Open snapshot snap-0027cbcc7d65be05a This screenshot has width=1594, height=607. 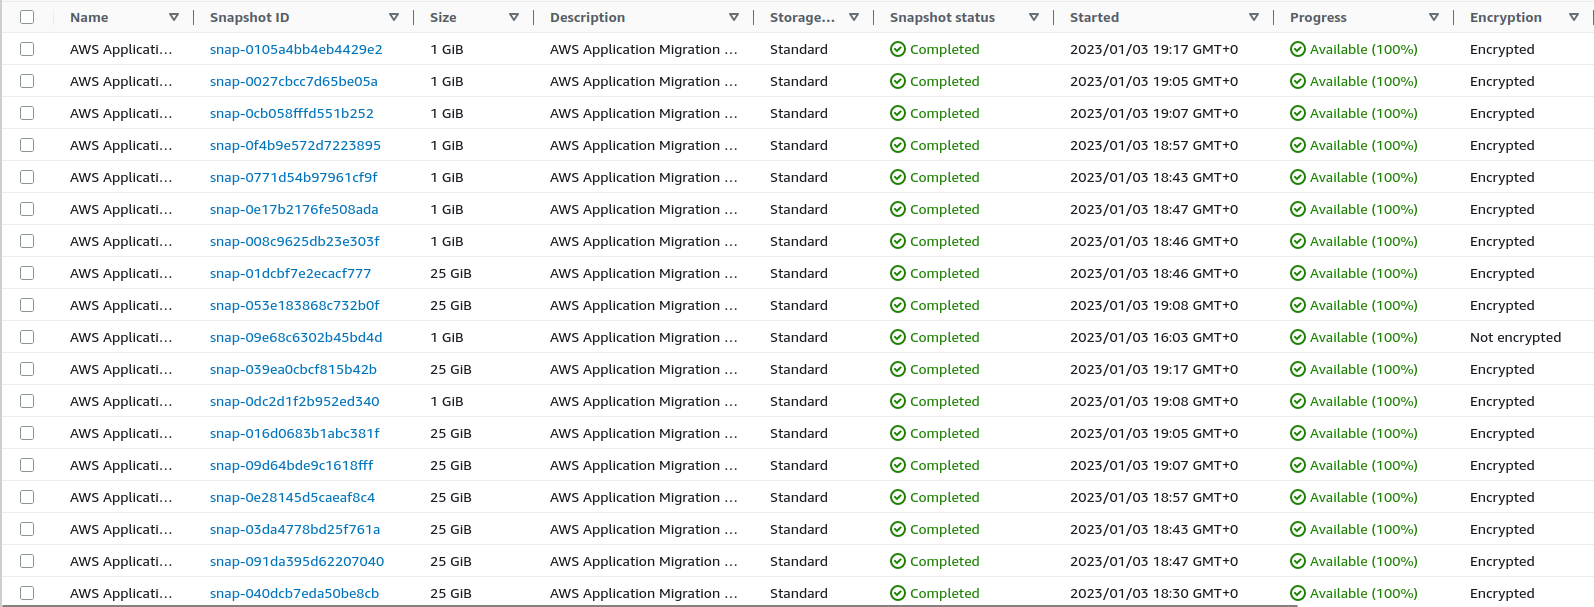pos(293,81)
